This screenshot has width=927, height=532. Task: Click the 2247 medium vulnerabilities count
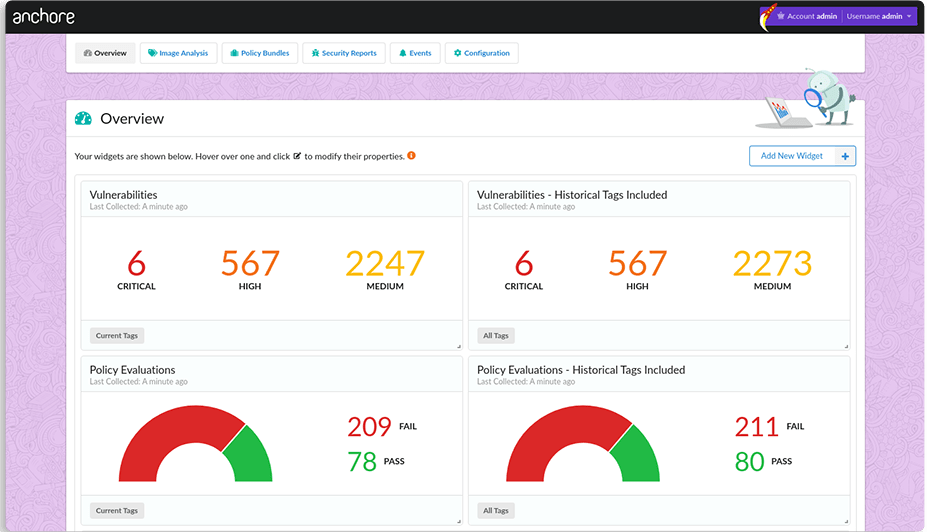click(x=385, y=264)
